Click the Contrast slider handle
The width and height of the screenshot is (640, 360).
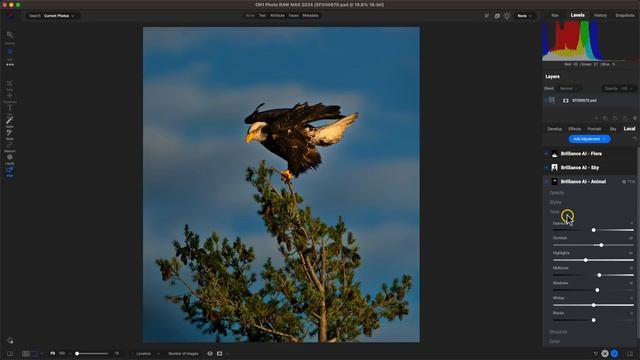point(601,245)
